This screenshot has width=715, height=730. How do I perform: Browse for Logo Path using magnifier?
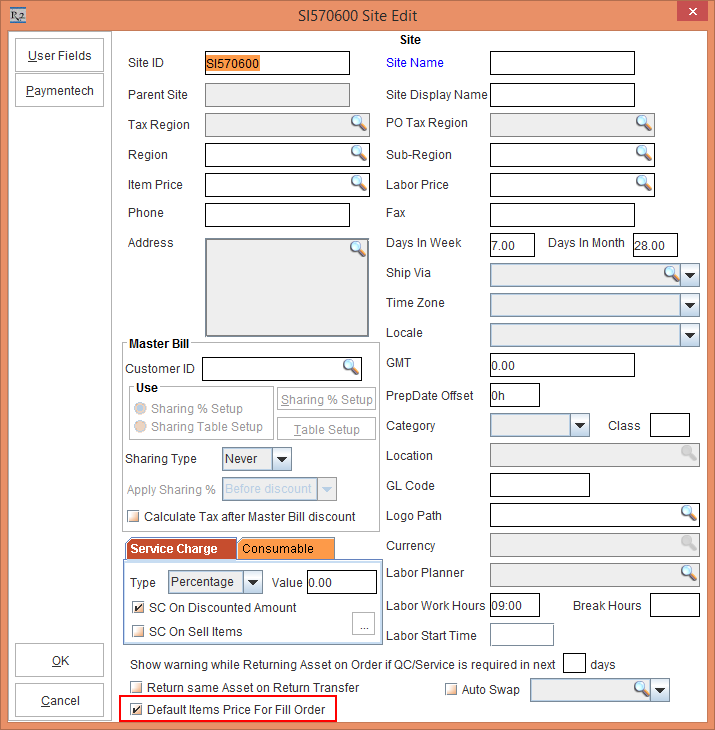pyautogui.click(x=689, y=513)
